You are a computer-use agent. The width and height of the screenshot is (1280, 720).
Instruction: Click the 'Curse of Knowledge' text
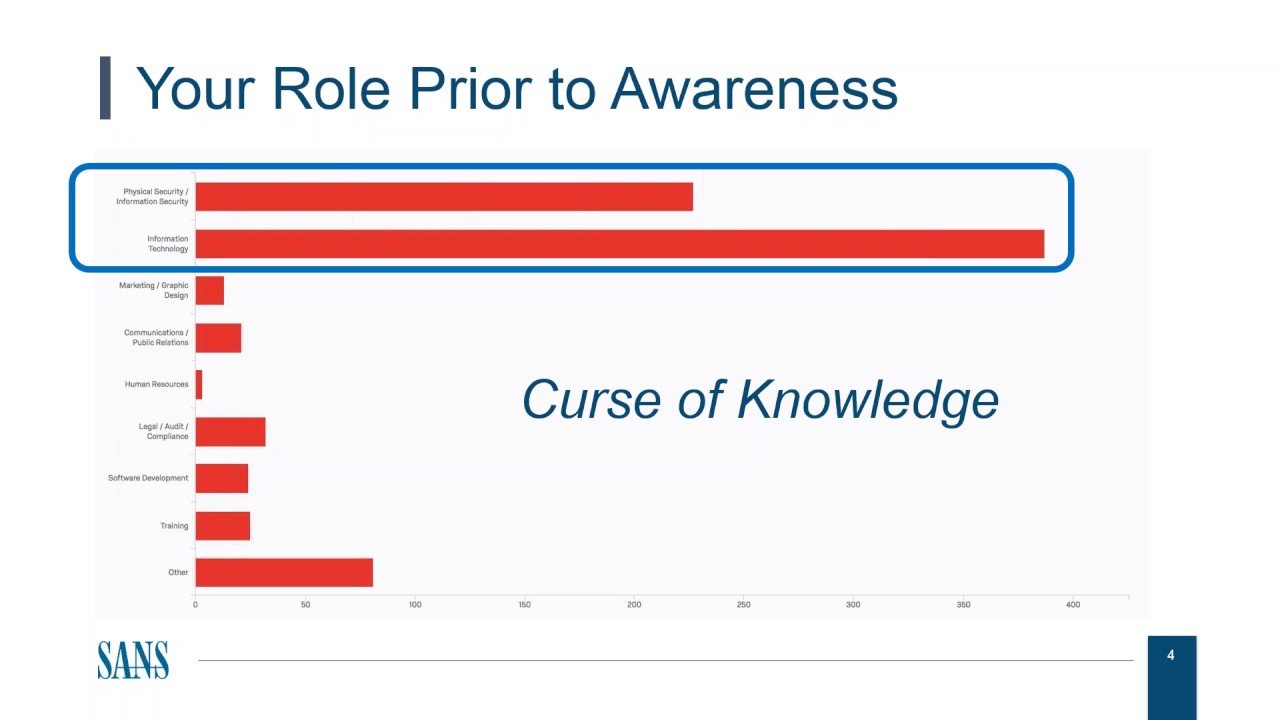pos(760,400)
